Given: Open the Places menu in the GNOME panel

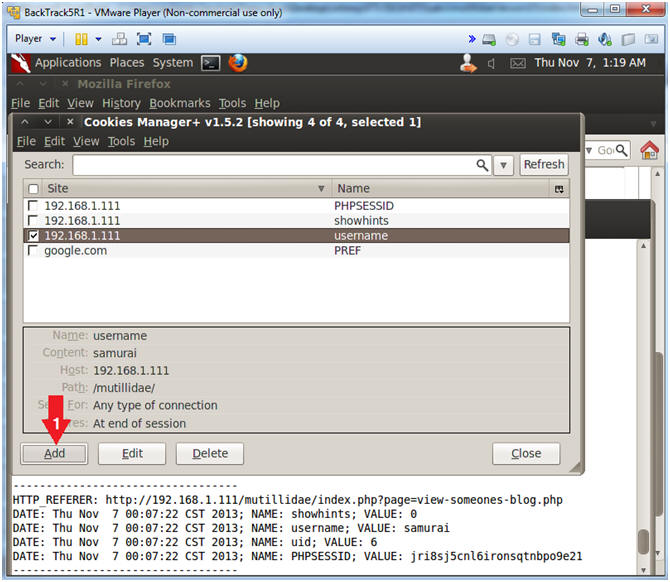Looking at the screenshot, I should [x=127, y=63].
